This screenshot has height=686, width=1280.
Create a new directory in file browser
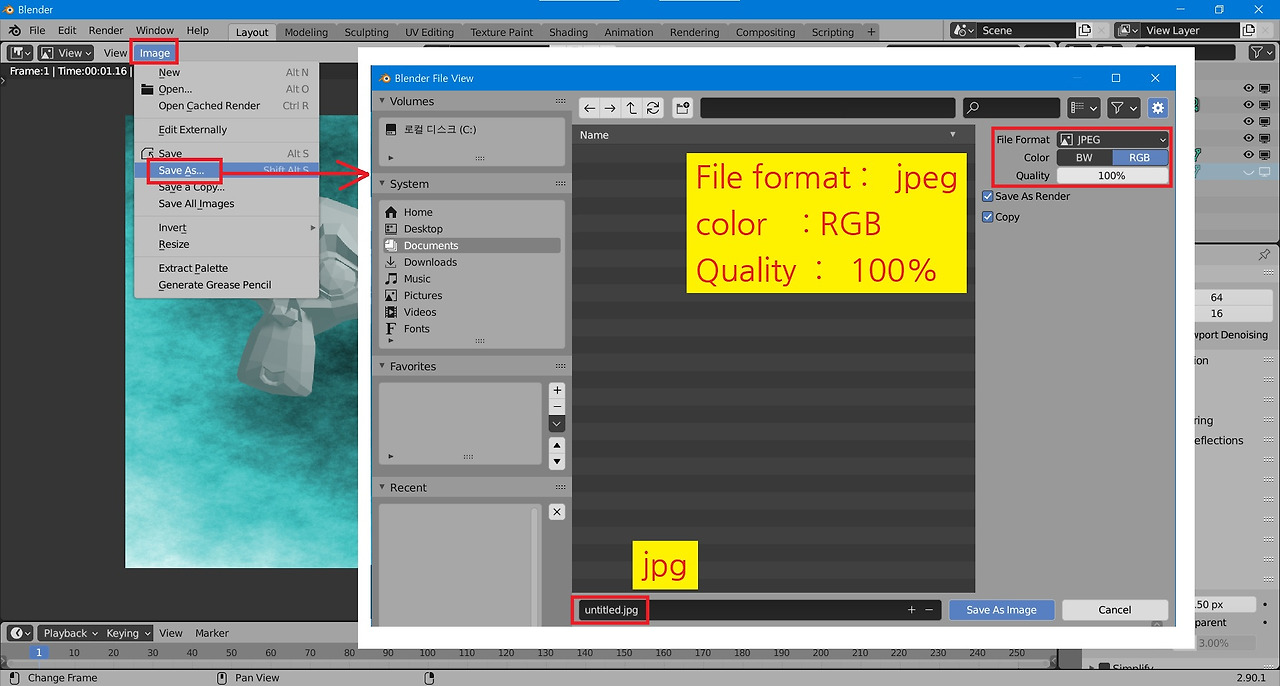pos(683,108)
